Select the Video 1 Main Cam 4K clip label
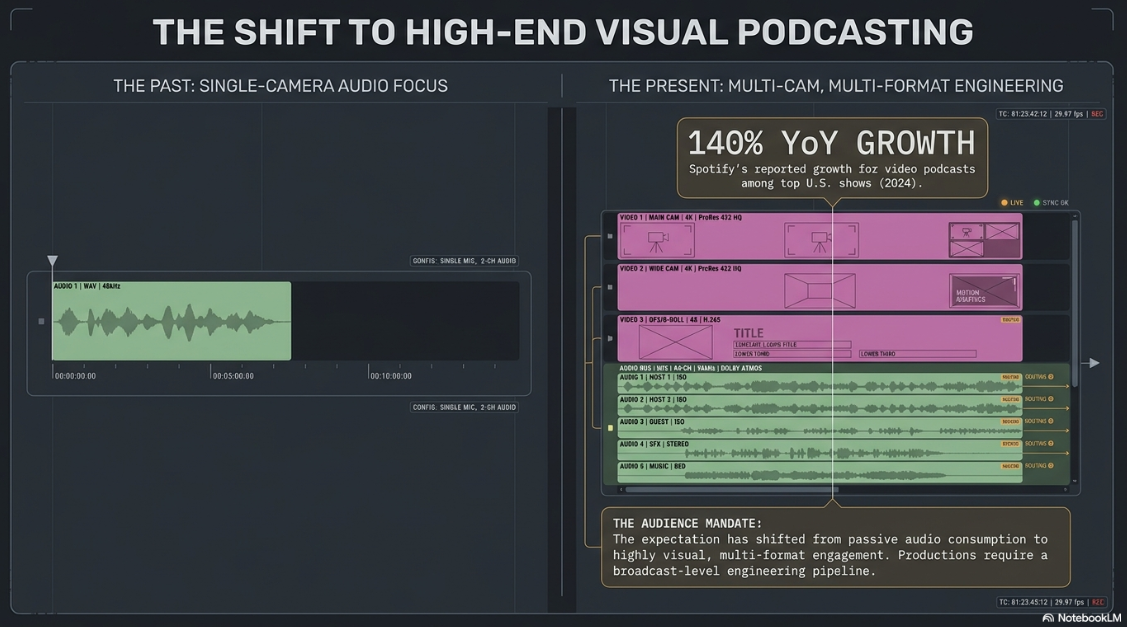This screenshot has width=1127, height=627. pos(681,217)
